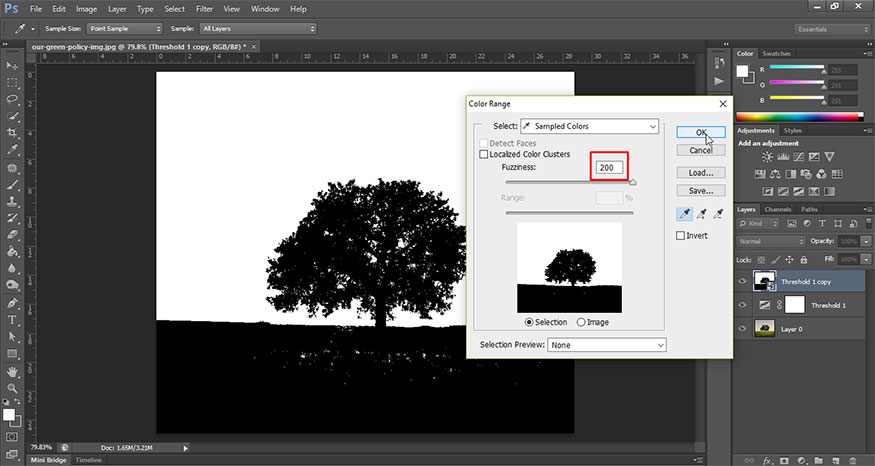Screen dimensions: 875x466
Task: Open the Selection Preview dropdown
Action: [x=606, y=345]
